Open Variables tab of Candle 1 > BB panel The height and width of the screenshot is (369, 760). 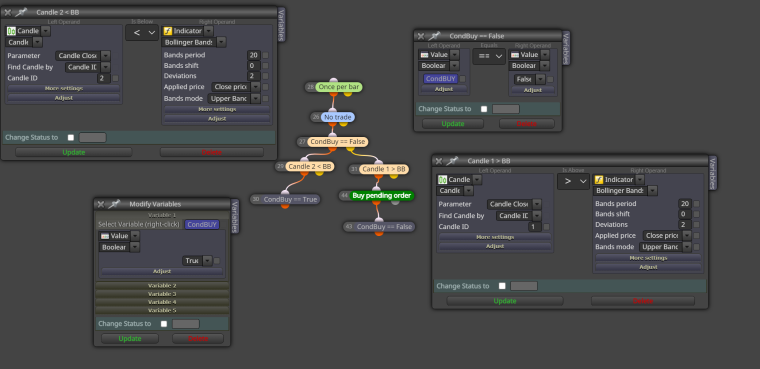point(712,173)
